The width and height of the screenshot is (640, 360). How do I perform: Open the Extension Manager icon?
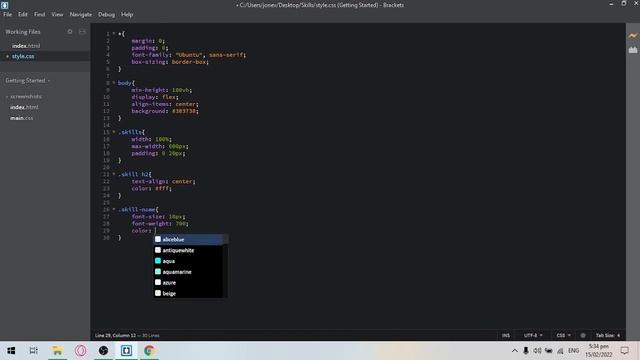click(633, 50)
